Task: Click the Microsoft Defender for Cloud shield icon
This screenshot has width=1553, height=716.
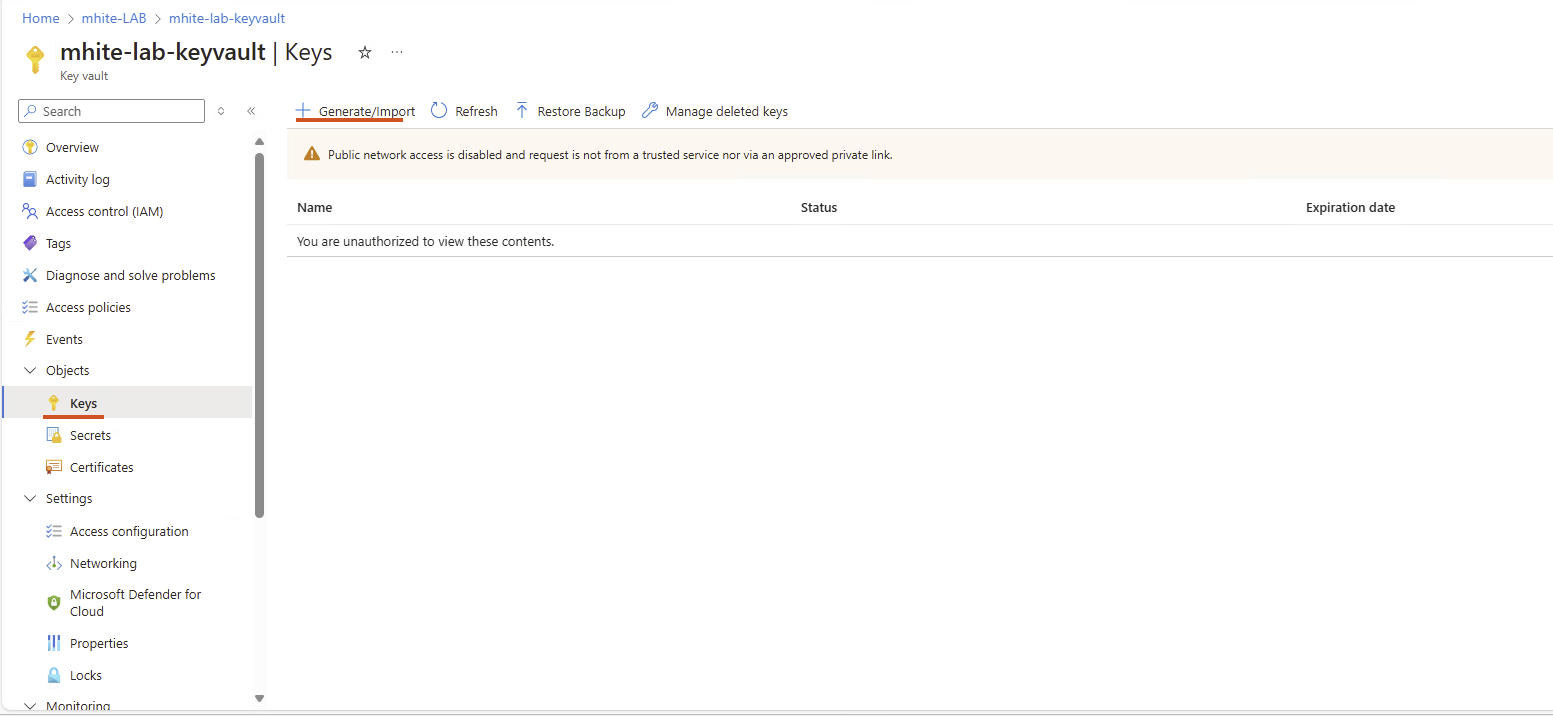Action: pyautogui.click(x=54, y=603)
